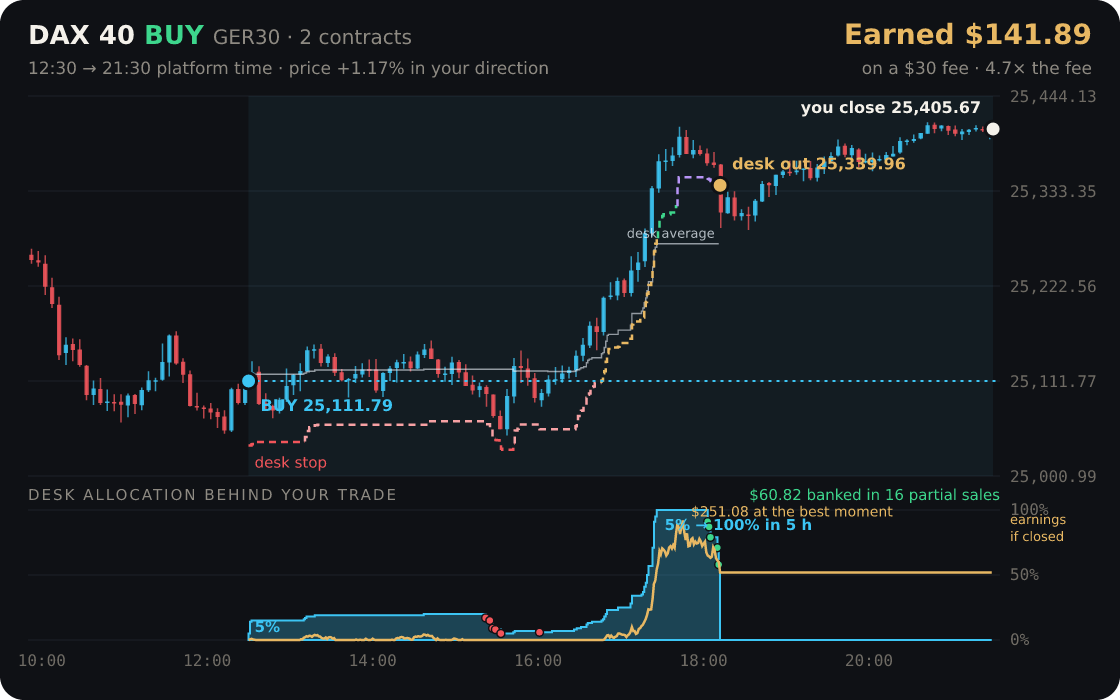Viewport: 1120px width, 700px height.
Task: Click the 'DAX 40' title text
Action: tap(81, 36)
